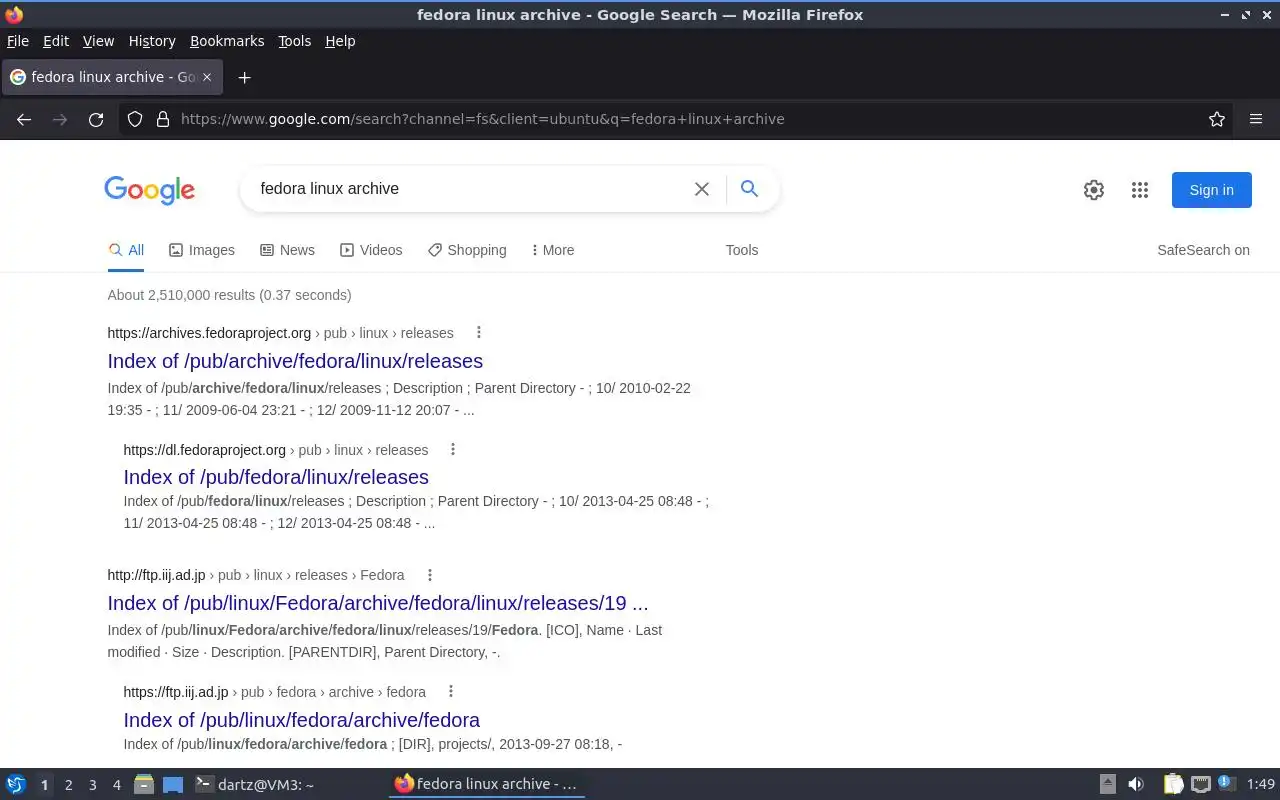
Task: Open the Firefox hamburger application menu
Action: point(1256,119)
